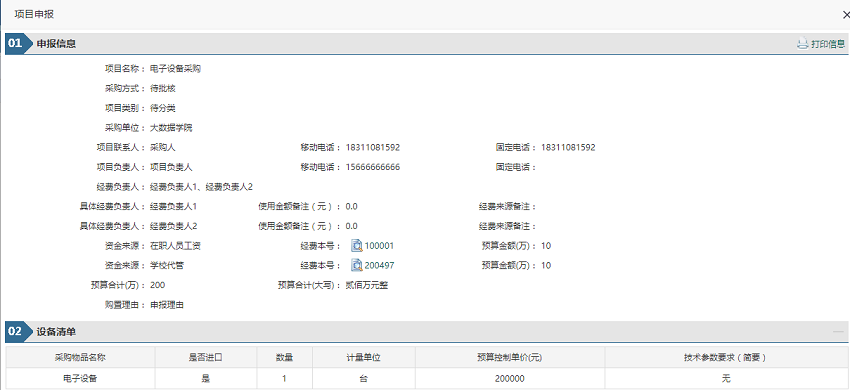Open budget account number 200497
The image size is (850, 390).
point(379,265)
